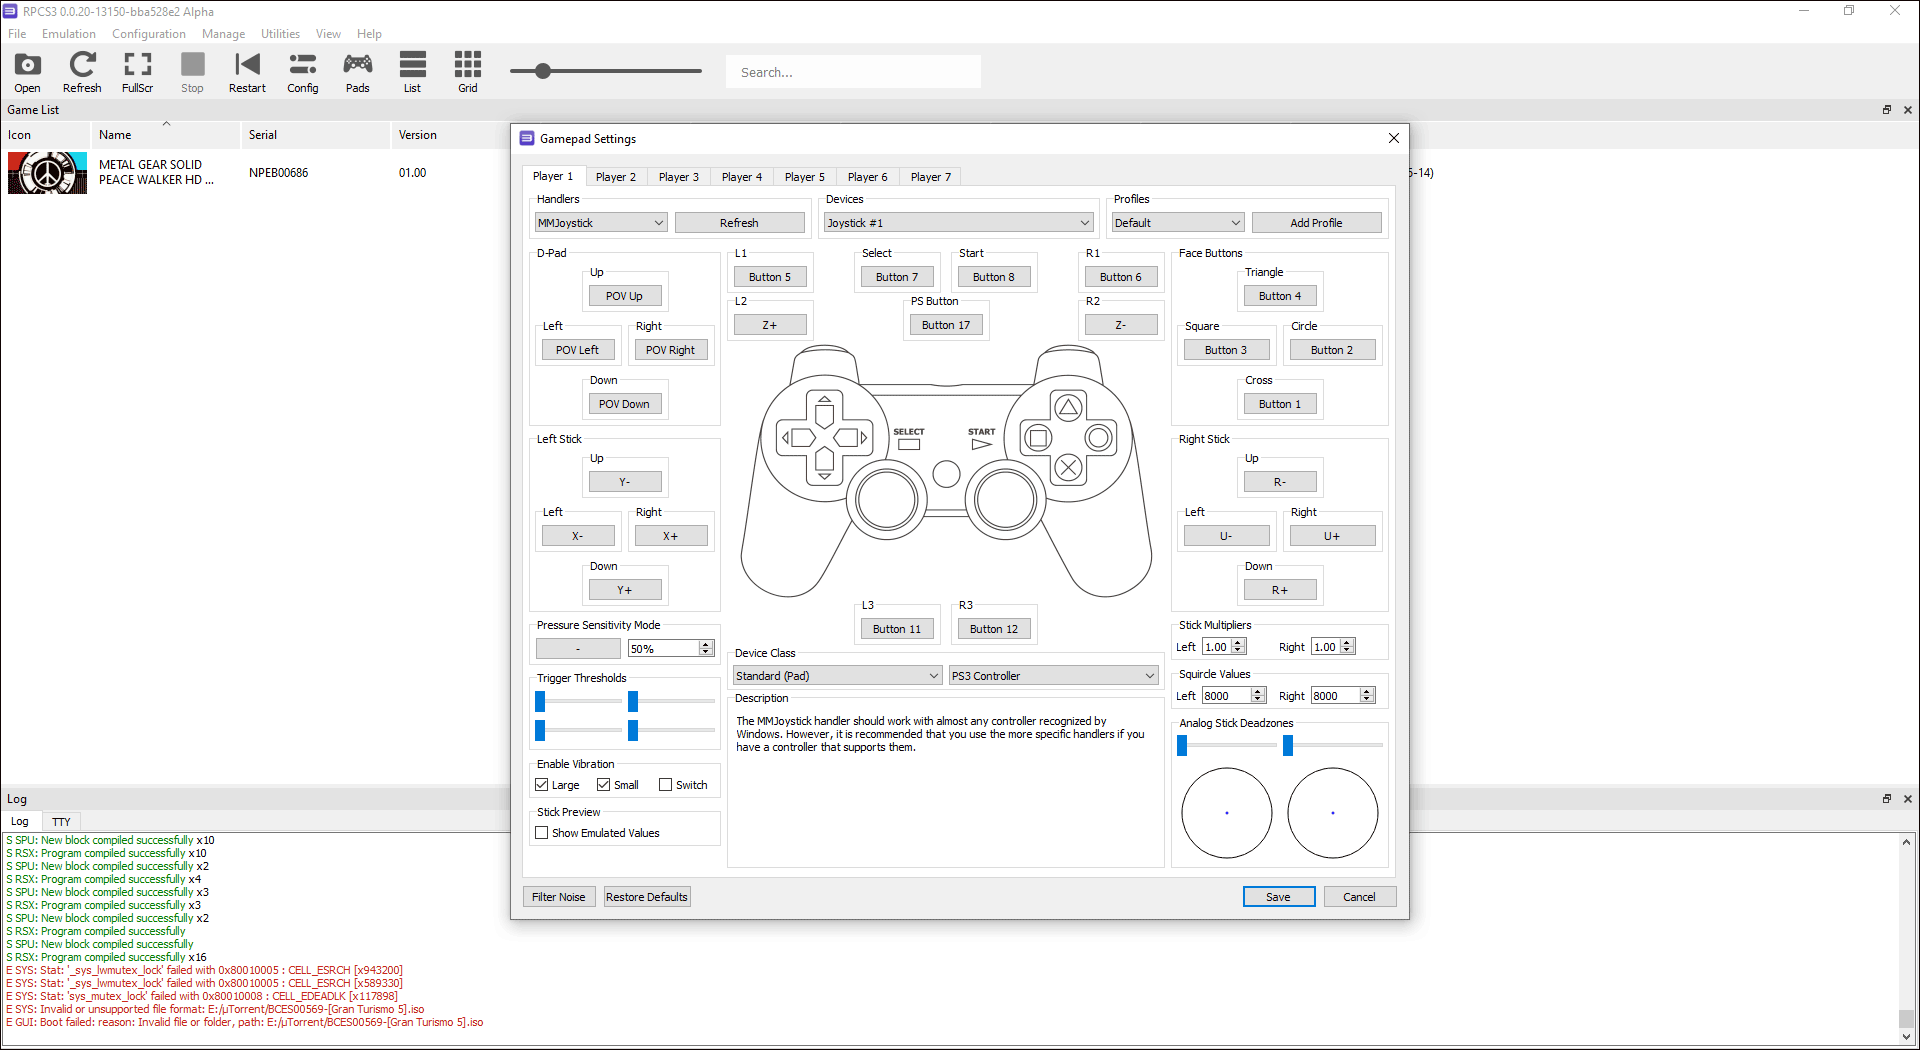Open the Configuration menu

149,34
